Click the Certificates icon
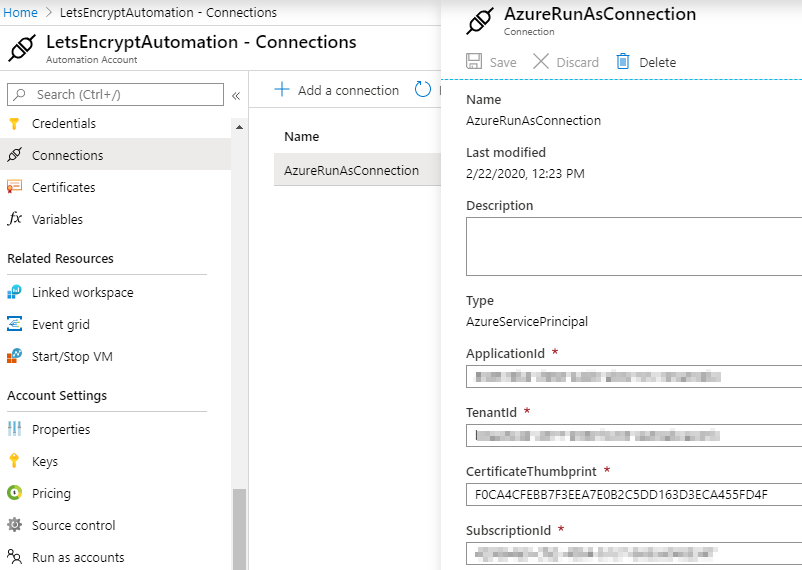 click(x=14, y=187)
